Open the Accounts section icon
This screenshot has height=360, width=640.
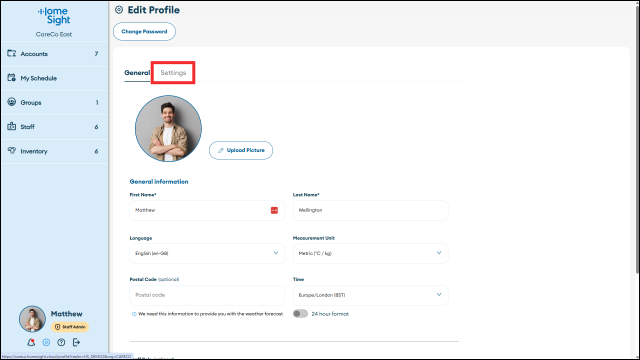(x=12, y=53)
